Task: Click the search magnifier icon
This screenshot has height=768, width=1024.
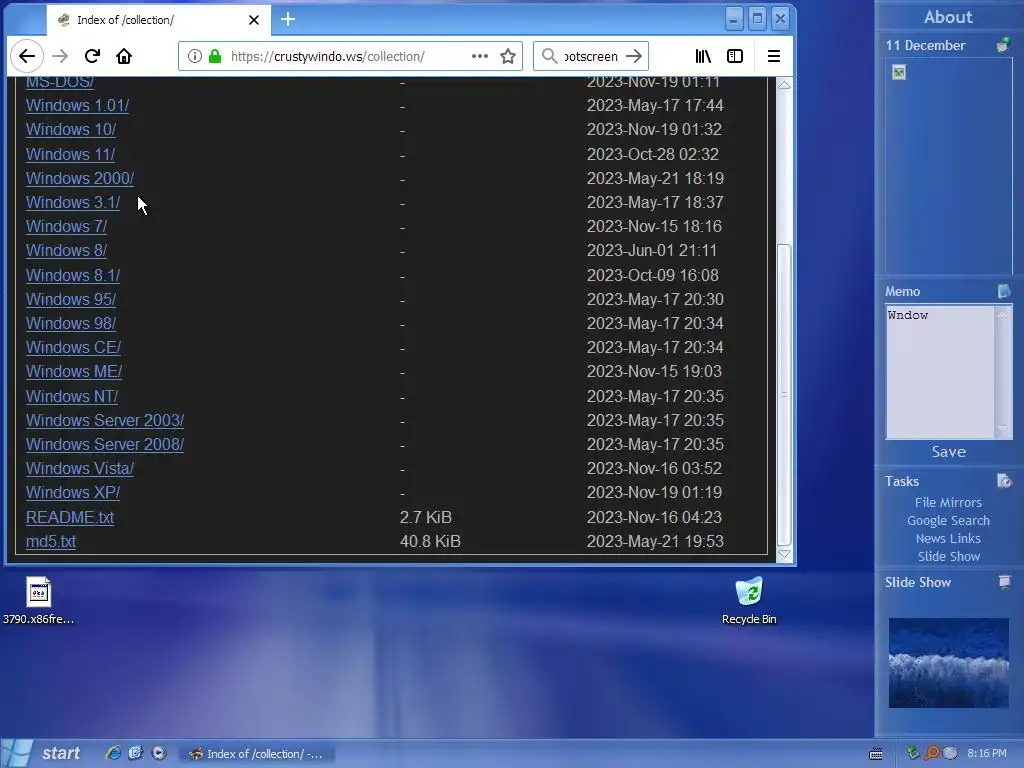Action: pyautogui.click(x=550, y=56)
